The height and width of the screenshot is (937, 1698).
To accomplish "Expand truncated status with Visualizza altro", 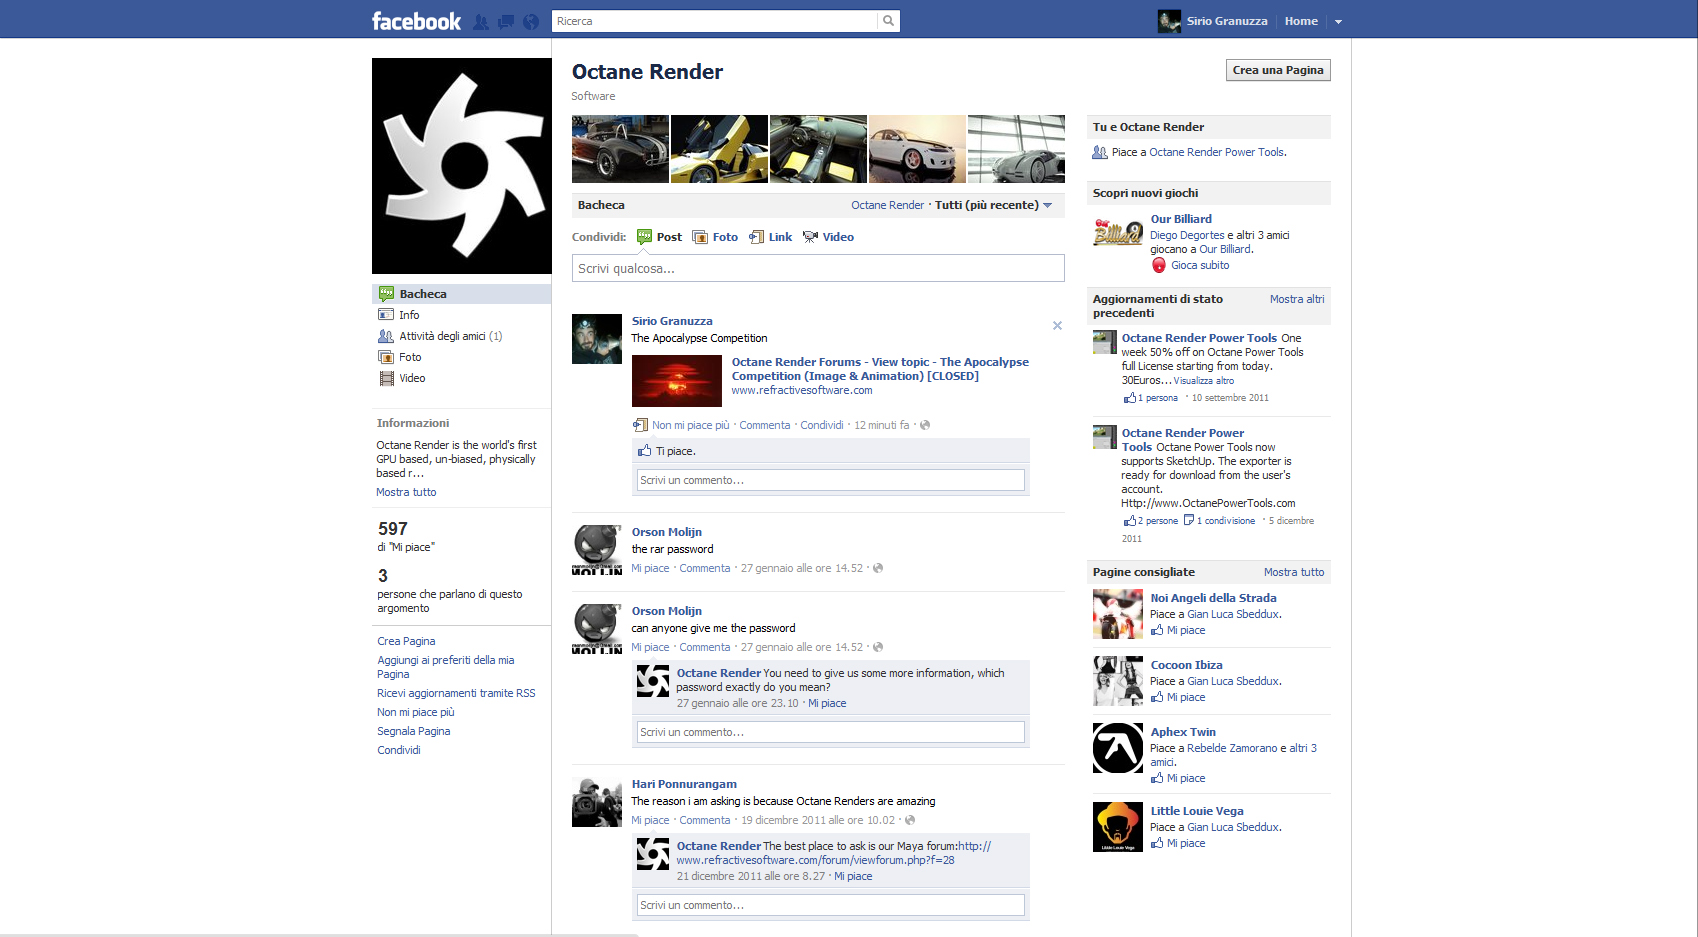I will point(1204,381).
